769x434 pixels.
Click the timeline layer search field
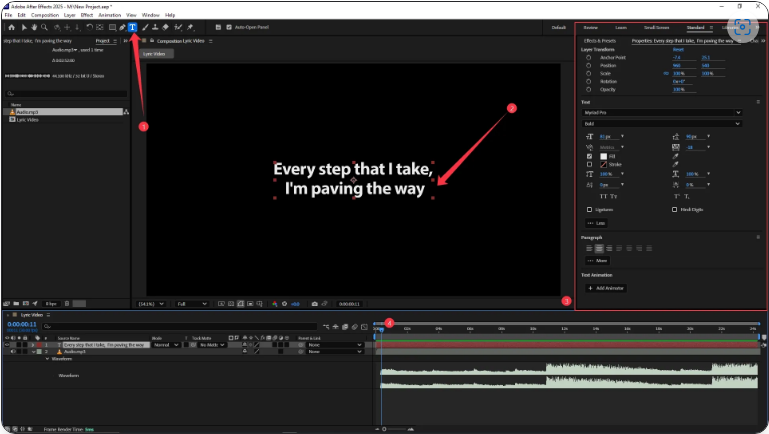click(179, 326)
